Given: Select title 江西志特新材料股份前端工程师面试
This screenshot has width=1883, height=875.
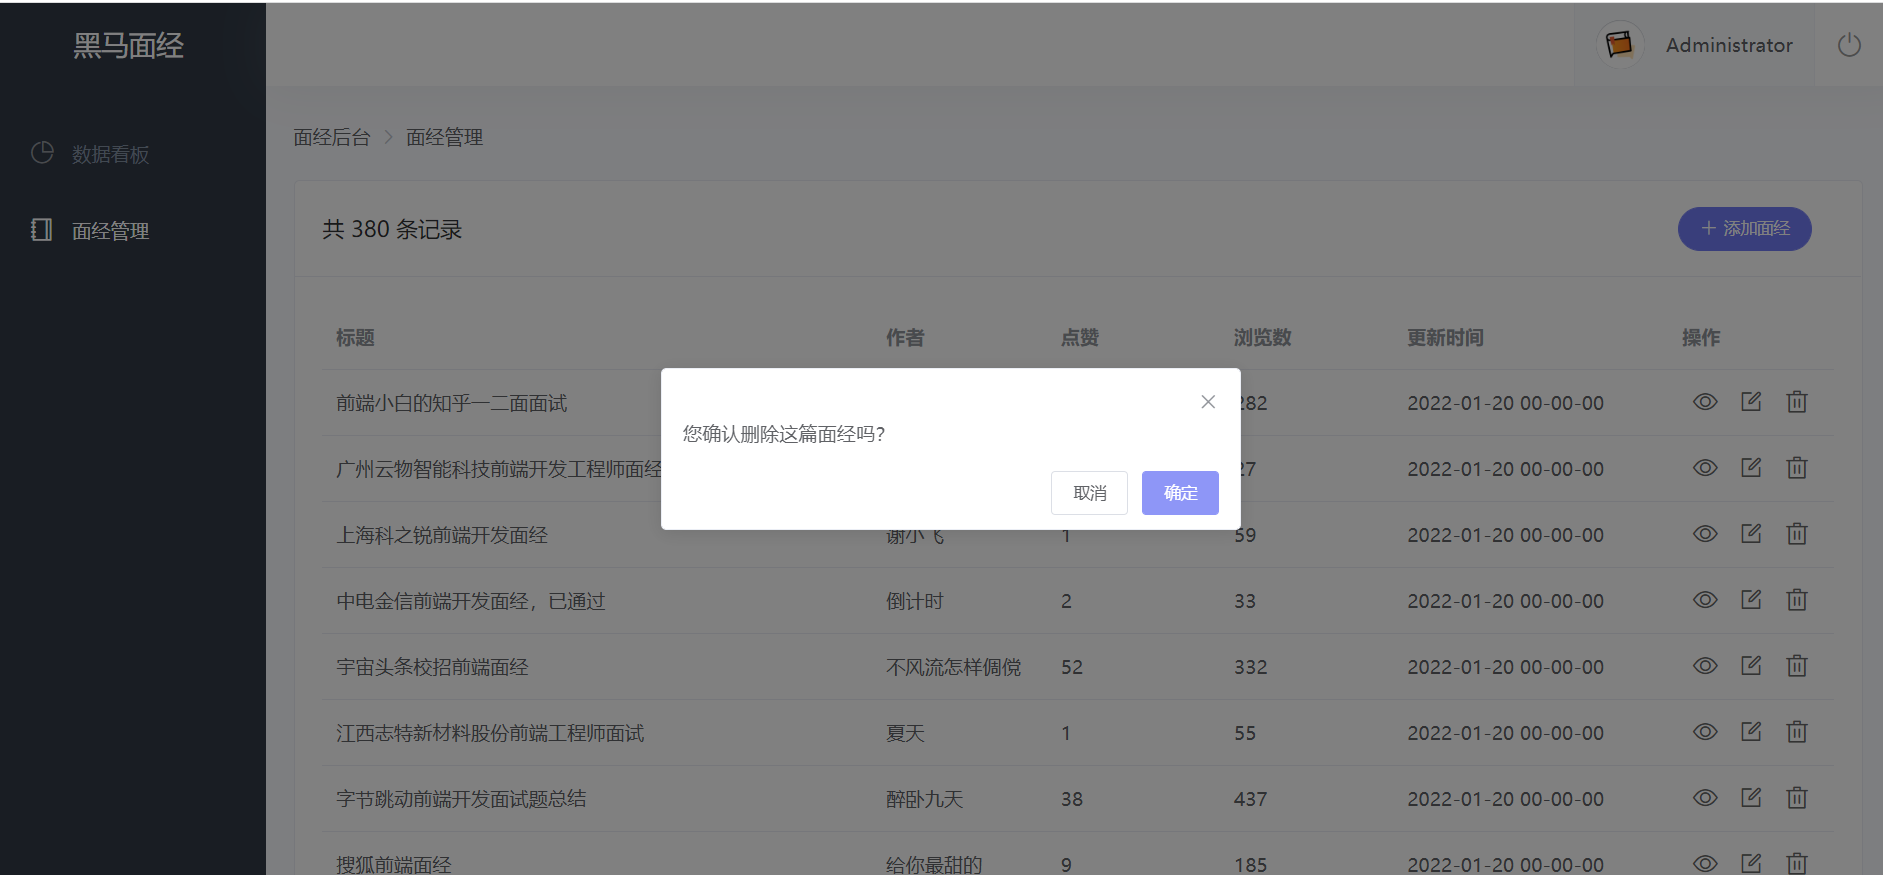Looking at the screenshot, I should click(490, 733).
